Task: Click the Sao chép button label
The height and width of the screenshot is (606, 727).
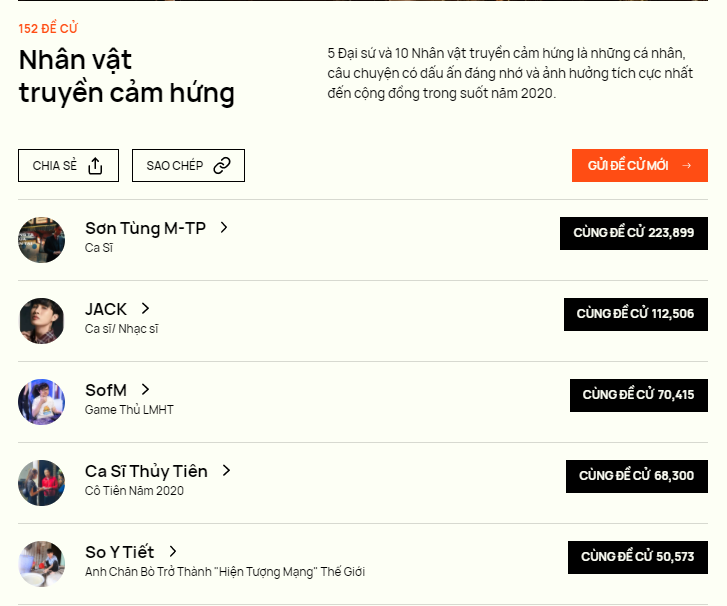Action: tap(175, 166)
